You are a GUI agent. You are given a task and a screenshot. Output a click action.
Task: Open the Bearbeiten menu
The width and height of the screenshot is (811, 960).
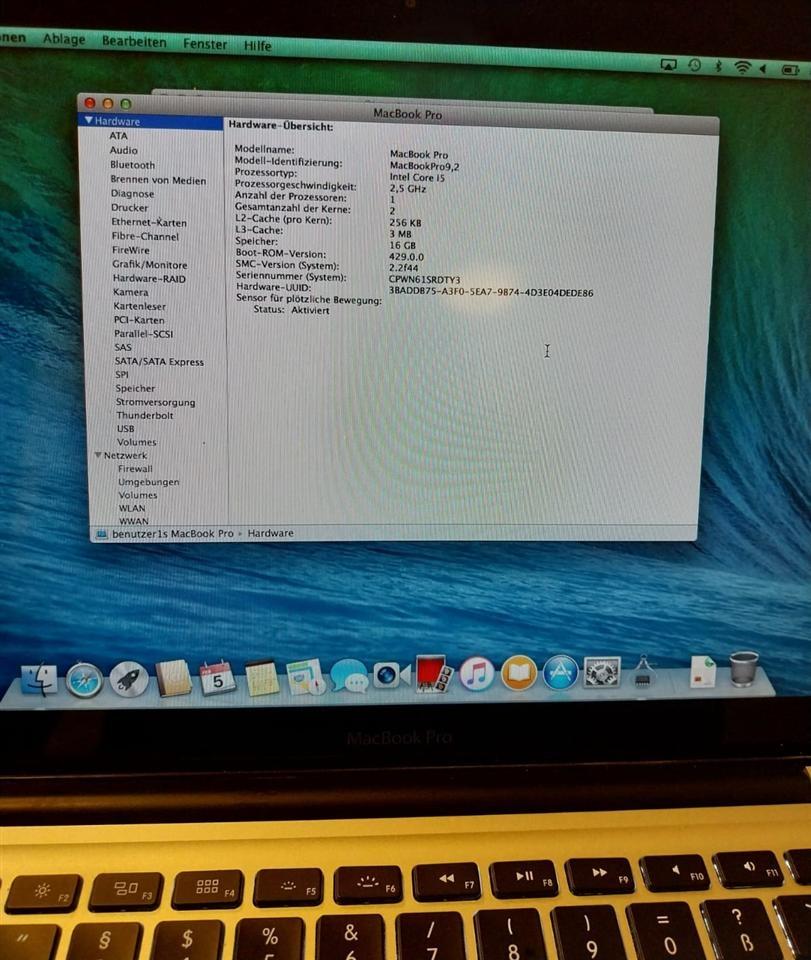click(134, 42)
